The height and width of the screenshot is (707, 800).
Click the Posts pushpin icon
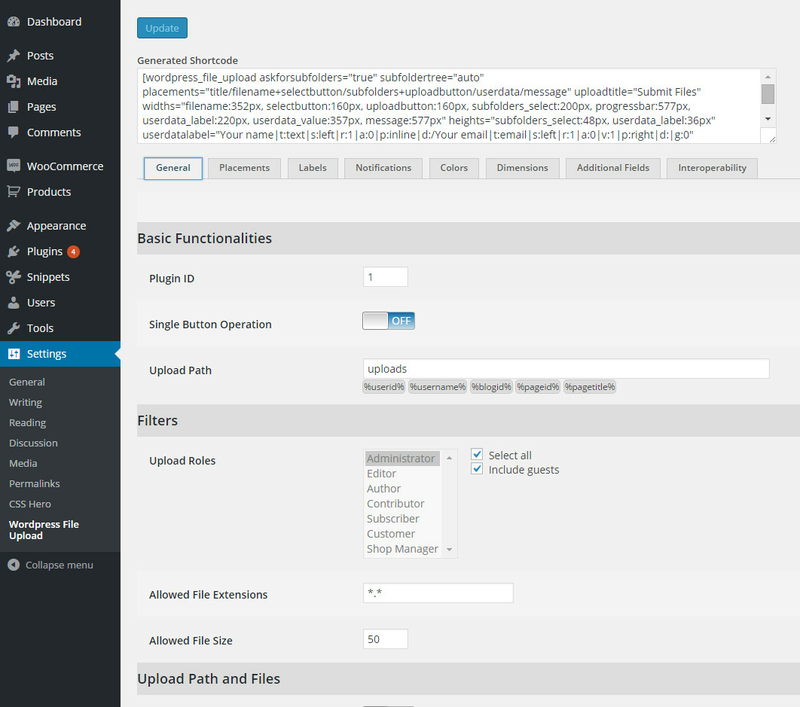click(x=14, y=56)
